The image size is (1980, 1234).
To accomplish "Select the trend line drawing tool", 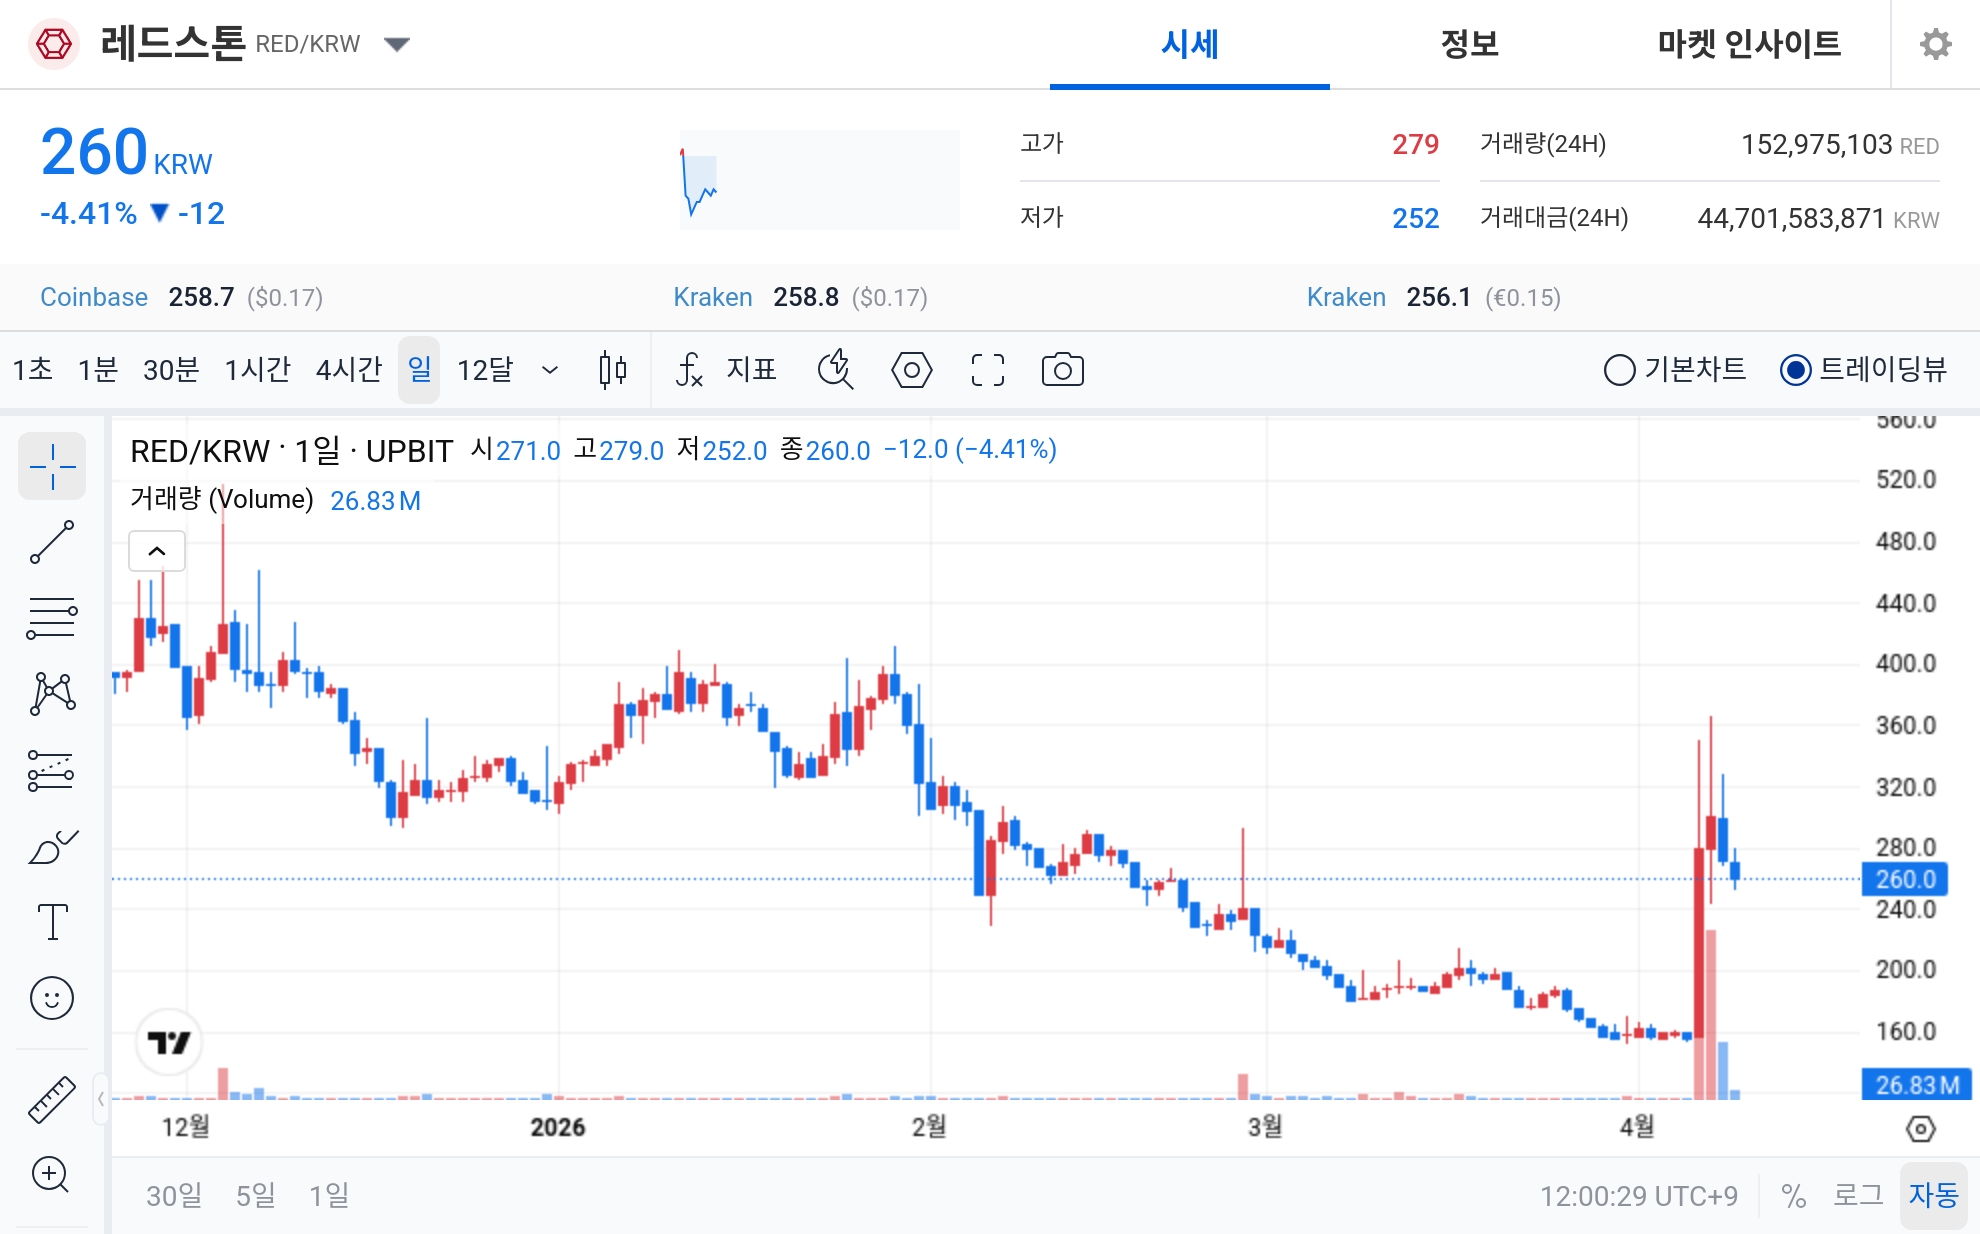I will click(x=52, y=542).
